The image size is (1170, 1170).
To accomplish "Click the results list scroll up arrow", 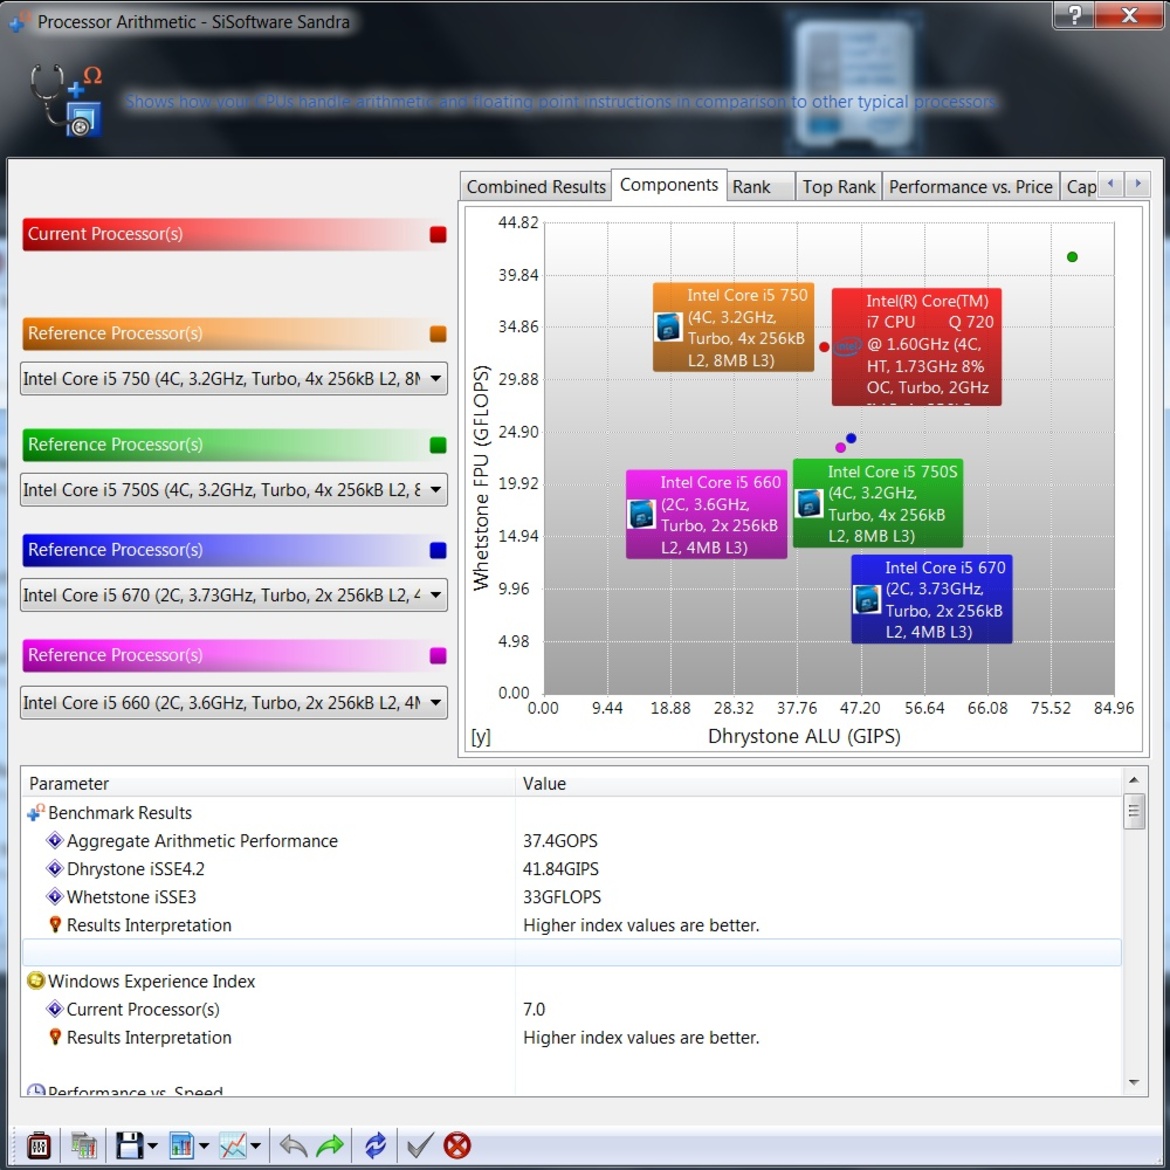I will pos(1133,780).
